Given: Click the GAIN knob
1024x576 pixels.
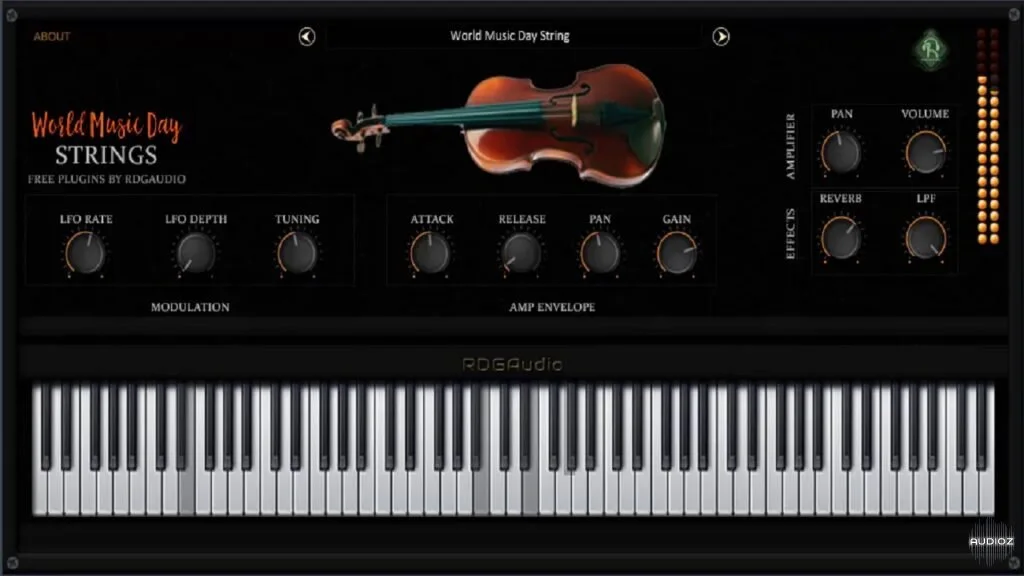Looking at the screenshot, I should (677, 253).
